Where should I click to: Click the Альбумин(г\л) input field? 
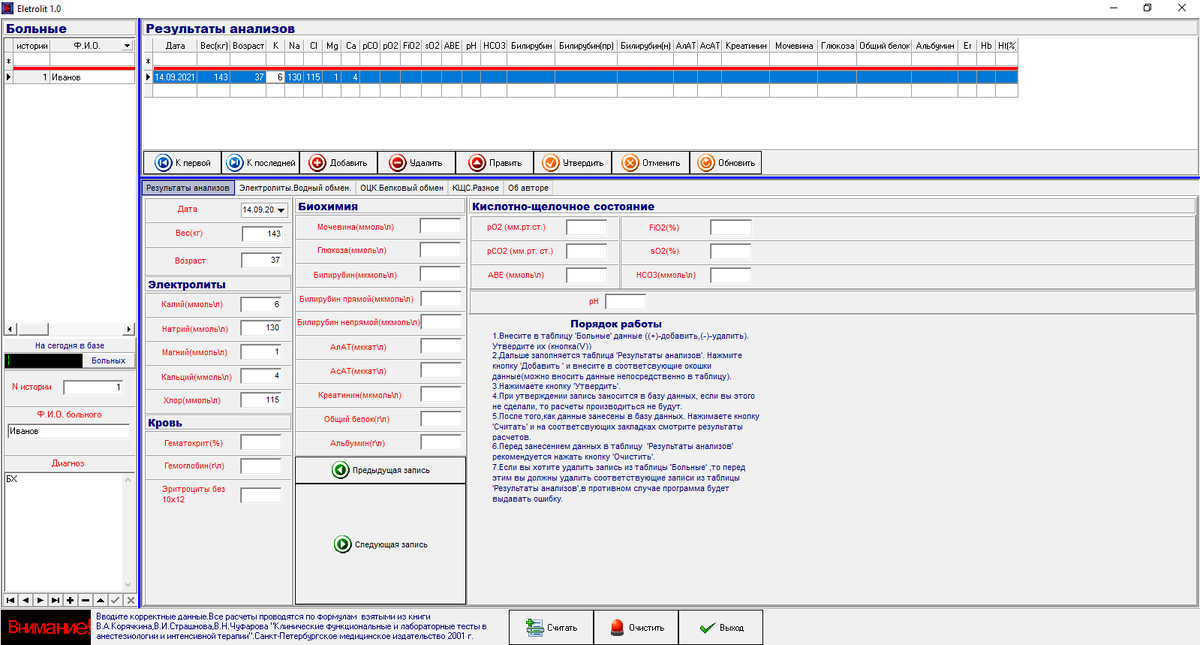point(440,442)
